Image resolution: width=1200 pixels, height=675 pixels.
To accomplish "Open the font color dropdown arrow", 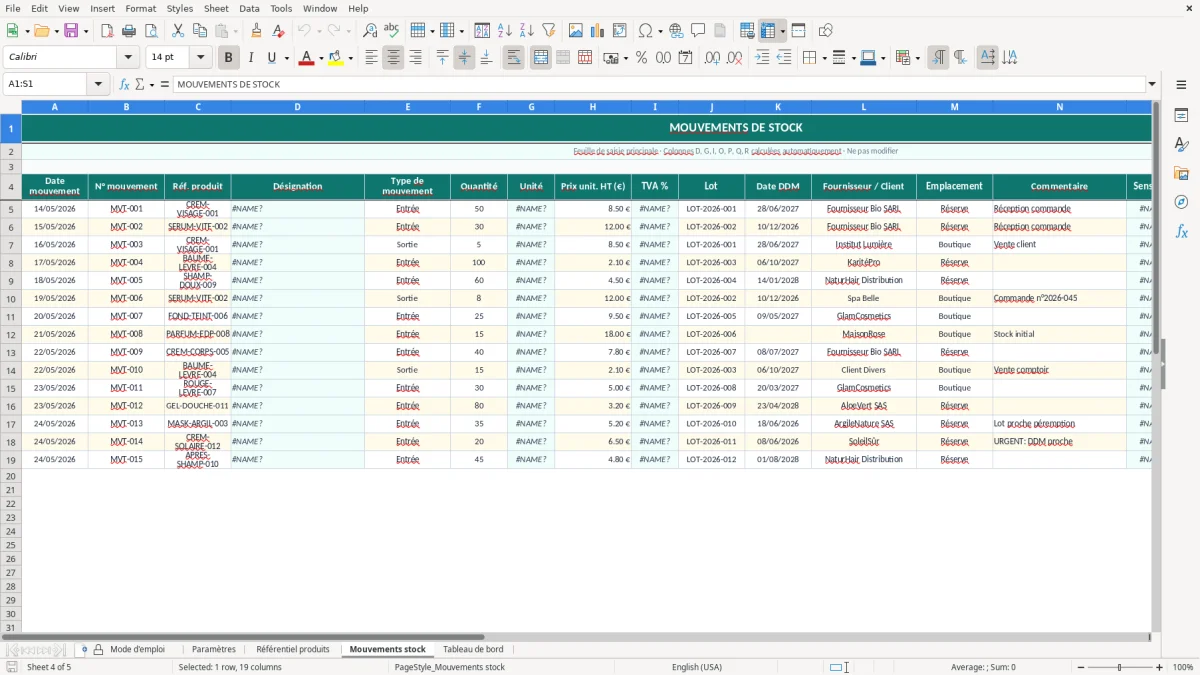I will tap(321, 58).
